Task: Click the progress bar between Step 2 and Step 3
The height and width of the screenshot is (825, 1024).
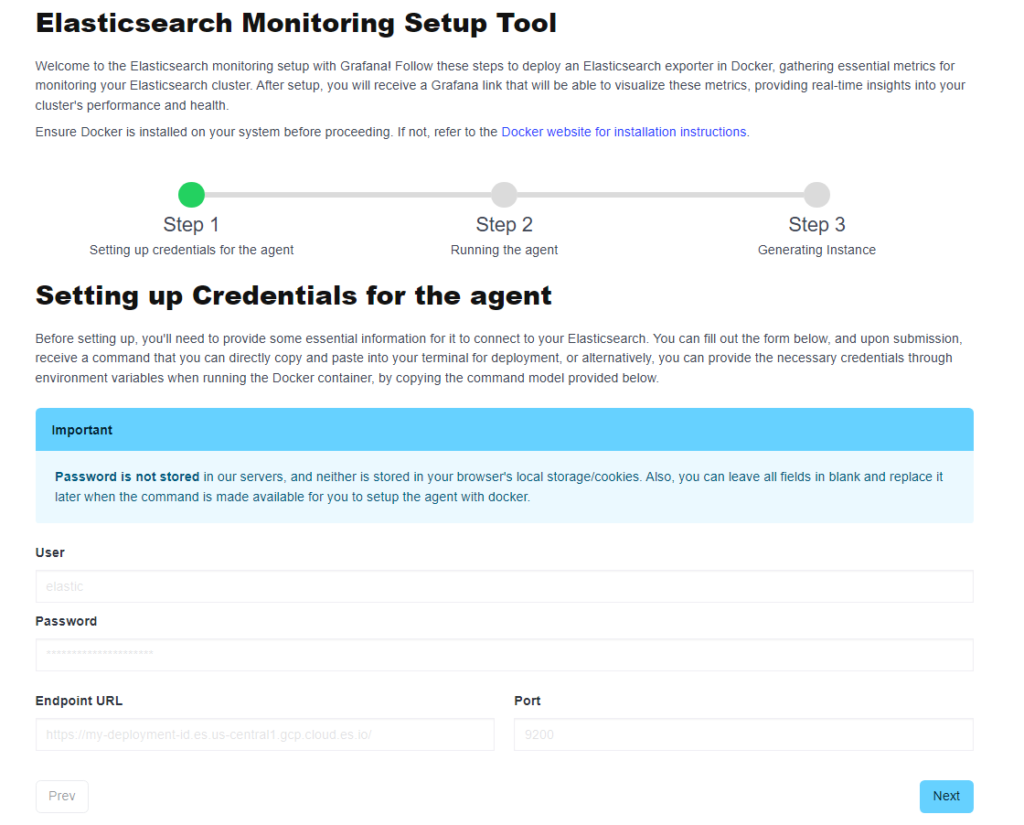Action: tap(660, 194)
